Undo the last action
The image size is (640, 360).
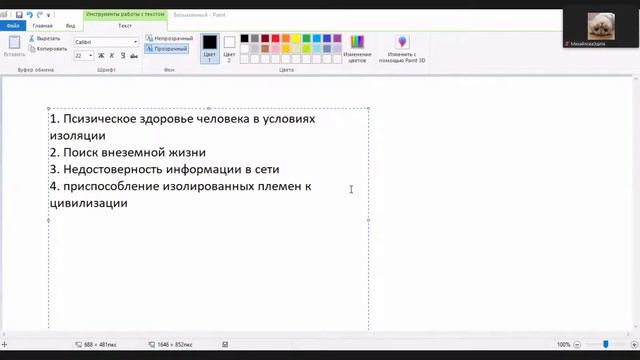click(x=30, y=15)
